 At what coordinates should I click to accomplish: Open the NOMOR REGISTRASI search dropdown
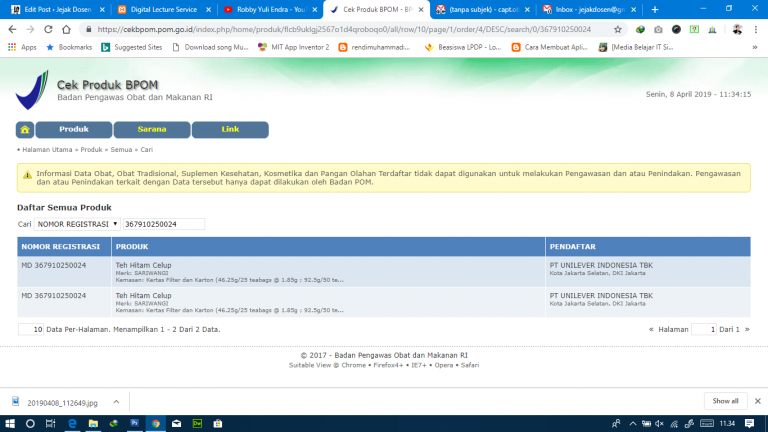tap(77, 224)
